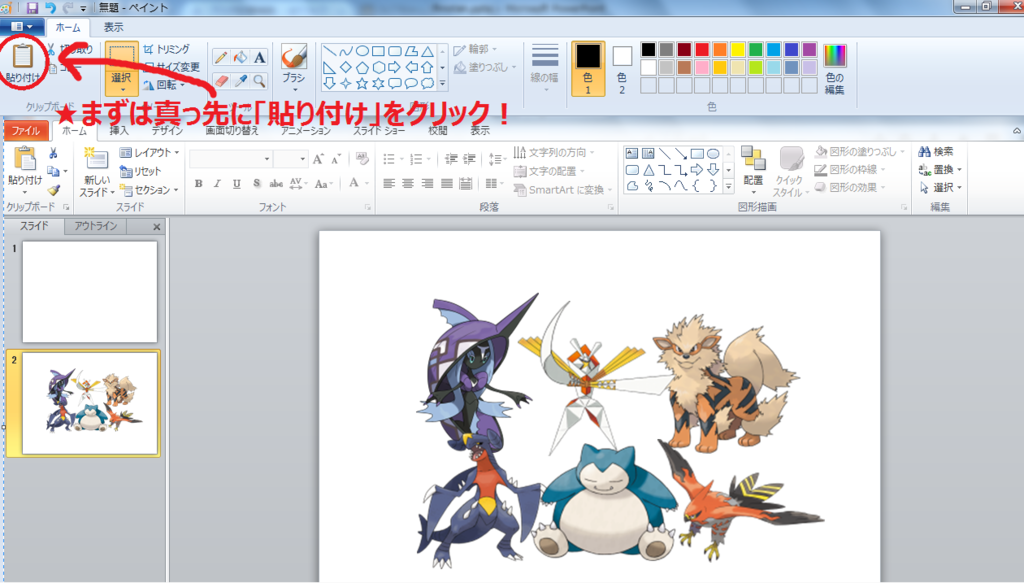
Task: Expand the Clipboard group dialog launcher
Action: (66, 207)
